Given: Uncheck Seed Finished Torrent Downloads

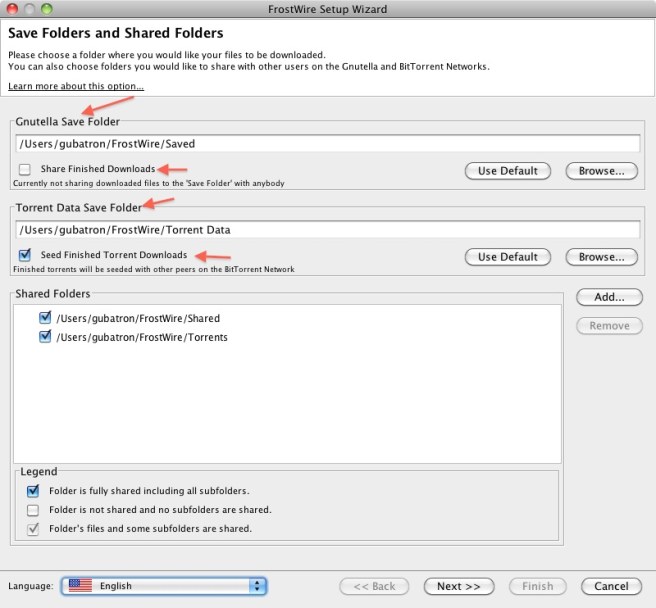Looking at the screenshot, I should point(25,255).
